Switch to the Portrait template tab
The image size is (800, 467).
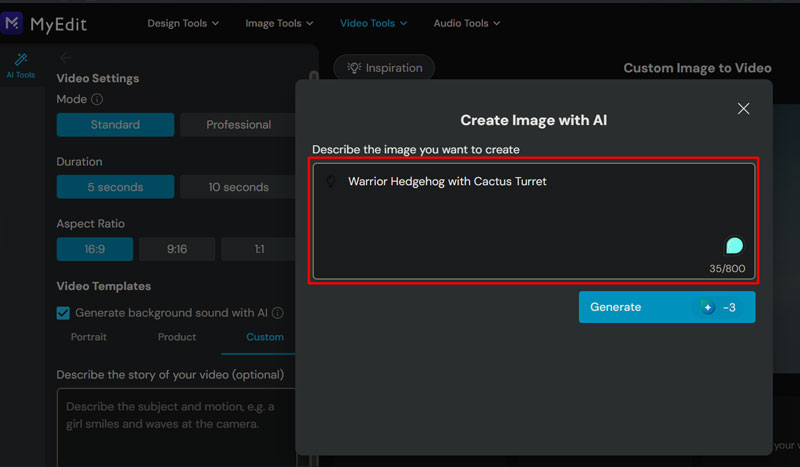(89, 337)
